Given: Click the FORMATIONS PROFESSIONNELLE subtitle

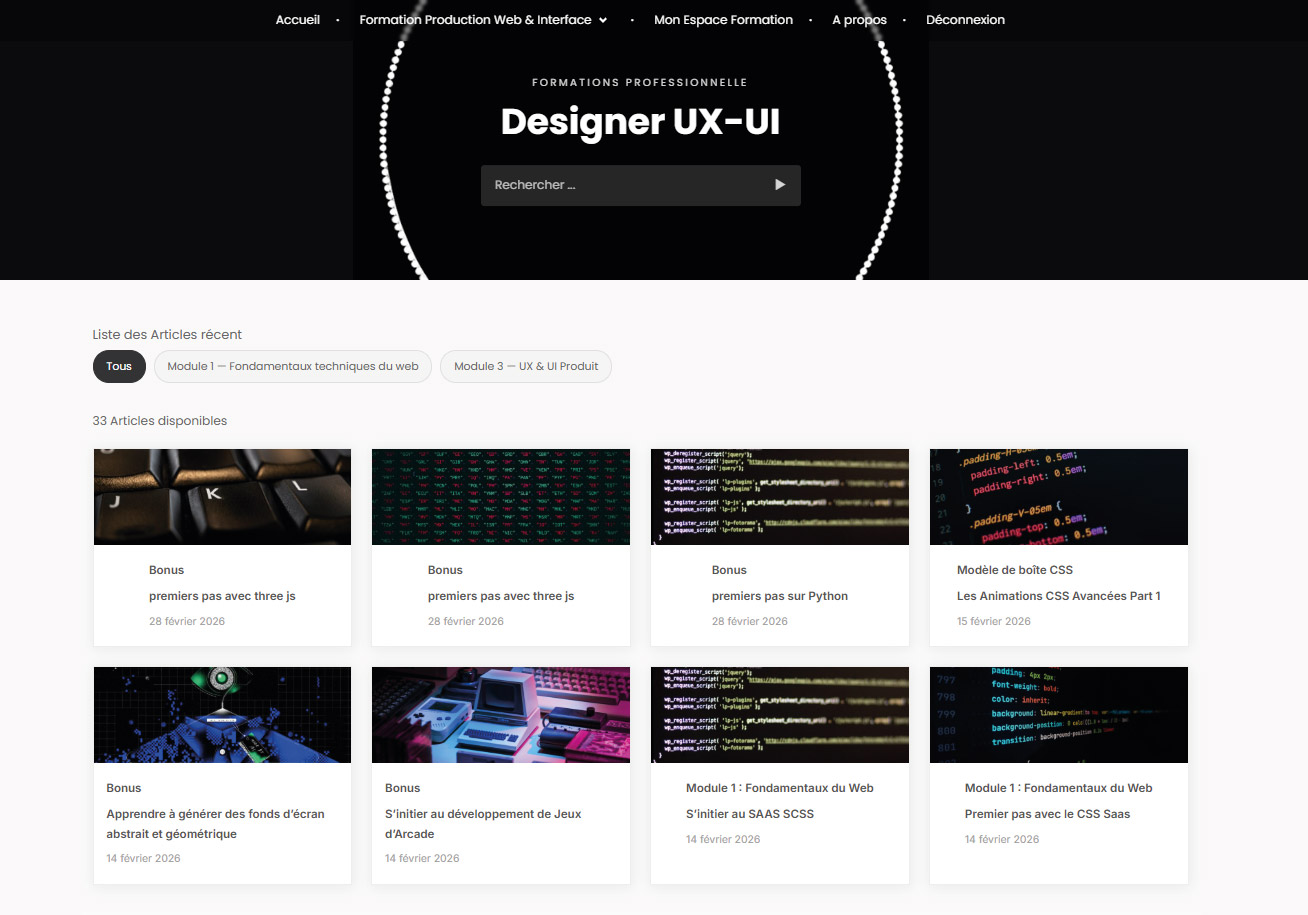Looking at the screenshot, I should 640,83.
